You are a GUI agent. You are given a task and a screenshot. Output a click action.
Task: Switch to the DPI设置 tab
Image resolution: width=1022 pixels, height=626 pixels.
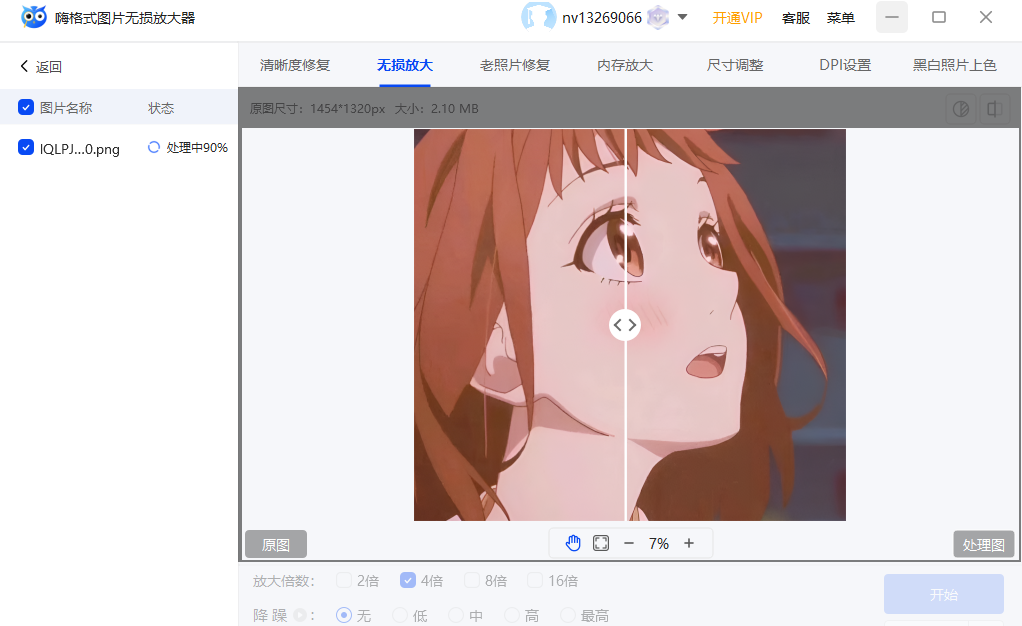(x=845, y=65)
